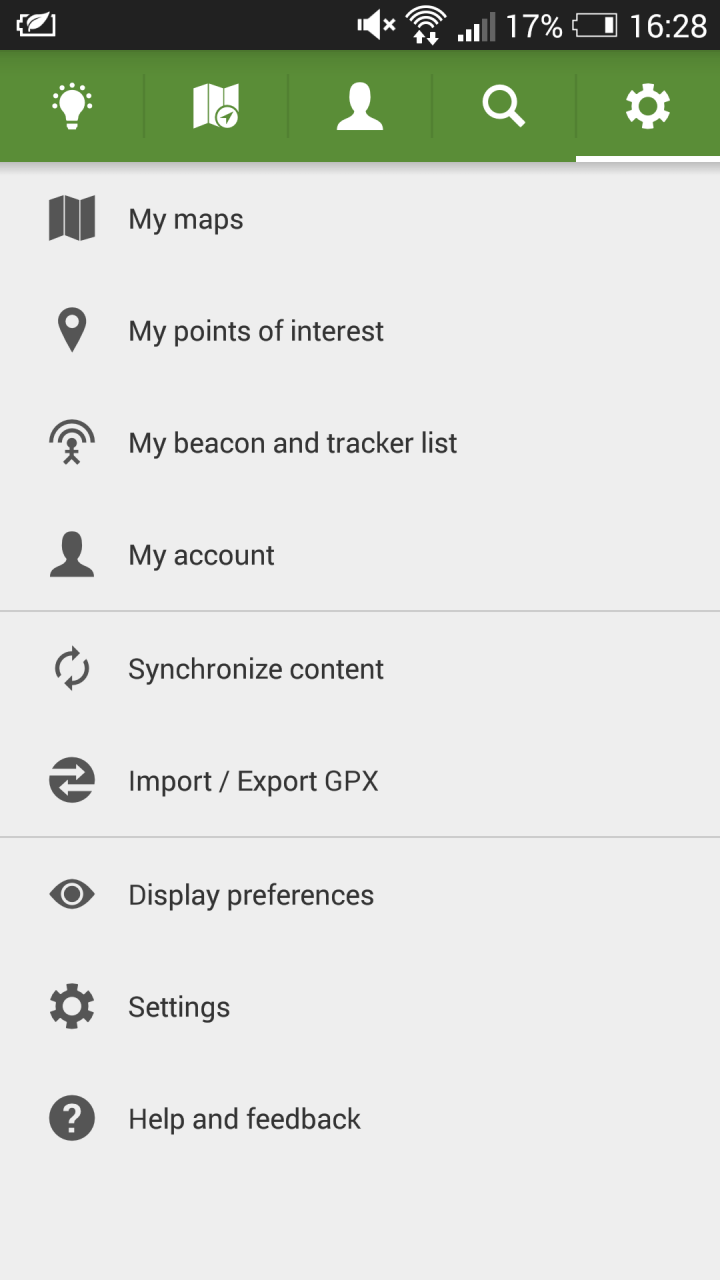Tap the account silhouette icon

click(x=72, y=555)
